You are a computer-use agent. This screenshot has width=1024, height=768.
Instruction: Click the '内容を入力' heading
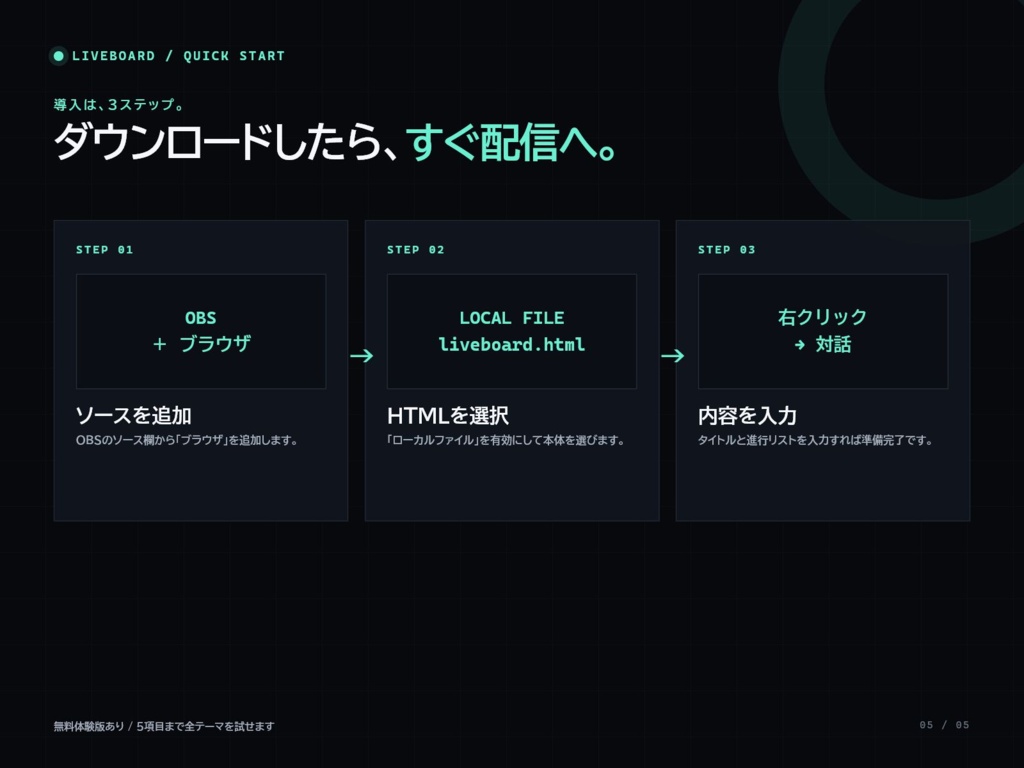747,415
